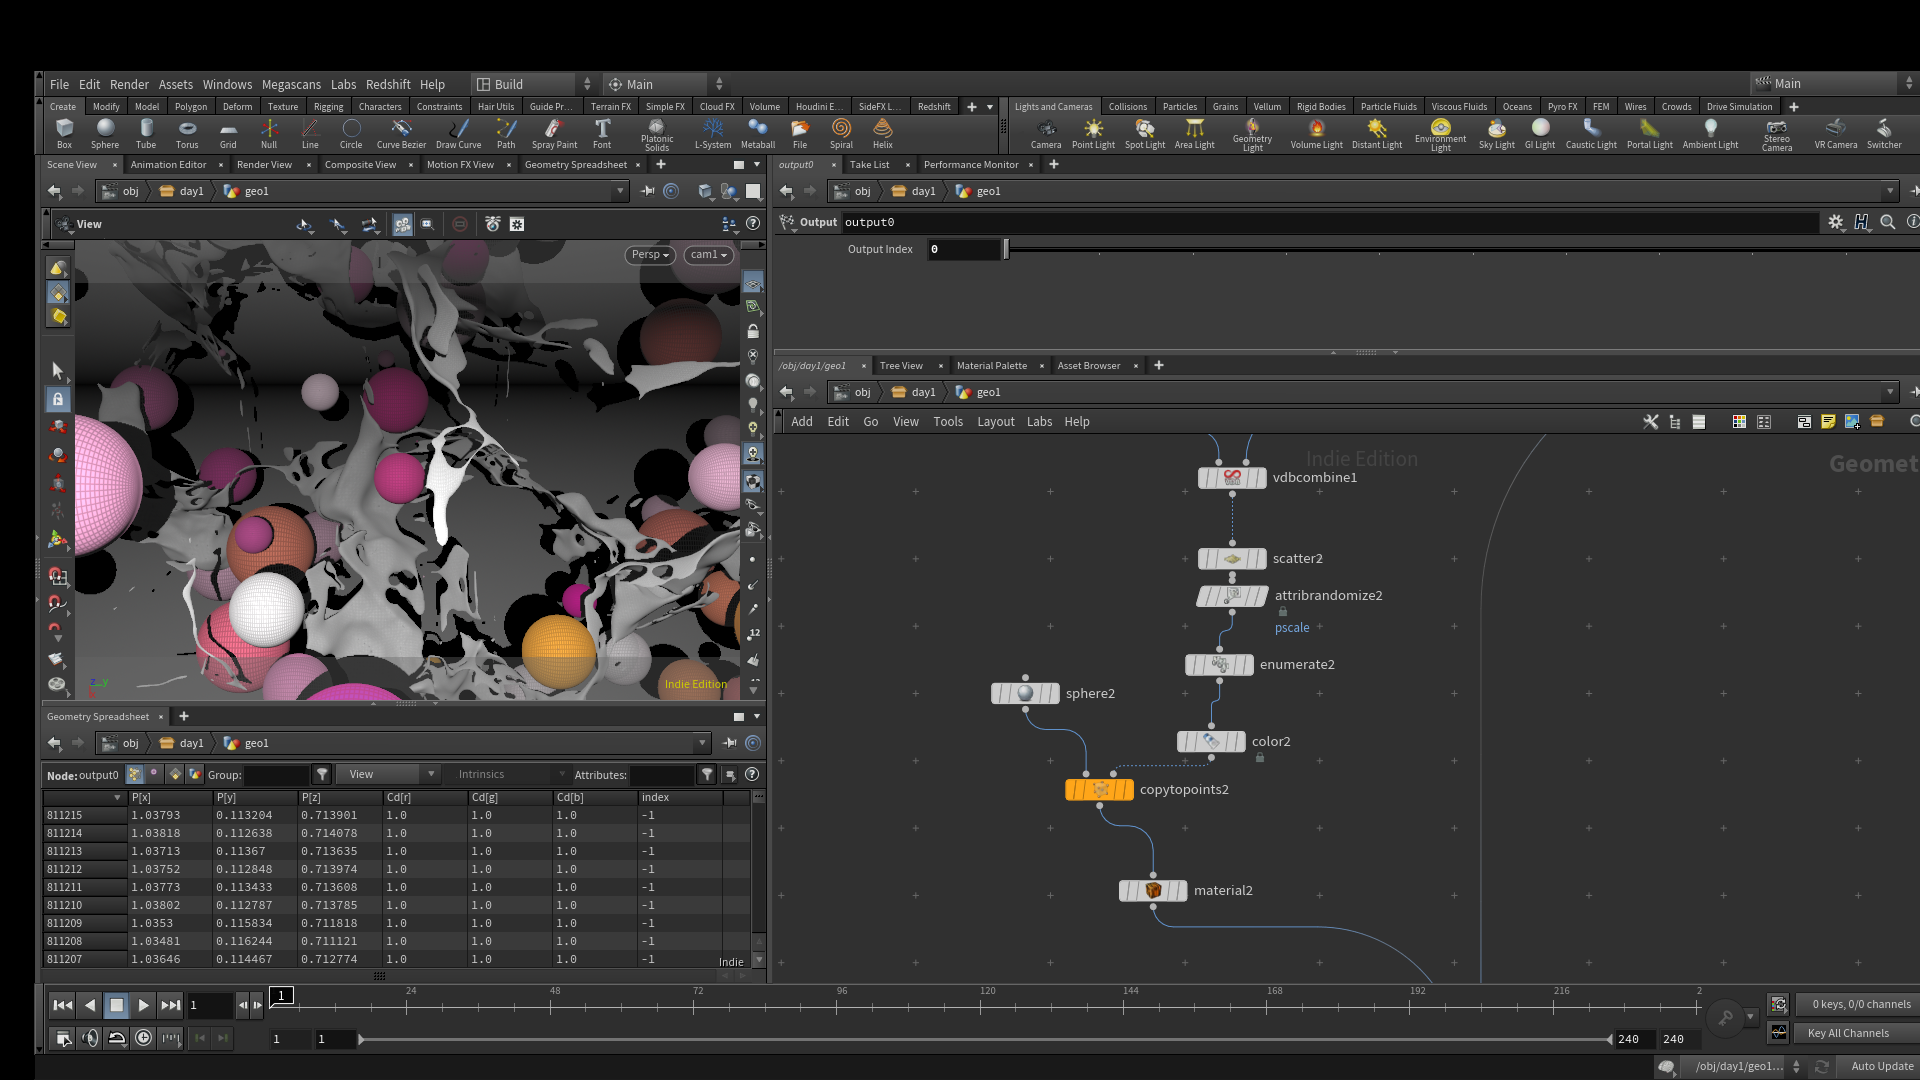The height and width of the screenshot is (1080, 1920).
Task: Select the Spiral shelf tool
Action: (841, 134)
